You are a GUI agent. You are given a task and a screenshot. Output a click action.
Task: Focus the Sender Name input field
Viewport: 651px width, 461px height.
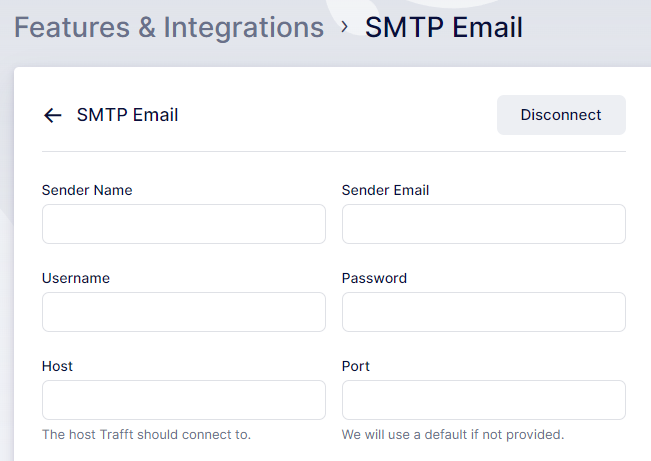coord(184,224)
